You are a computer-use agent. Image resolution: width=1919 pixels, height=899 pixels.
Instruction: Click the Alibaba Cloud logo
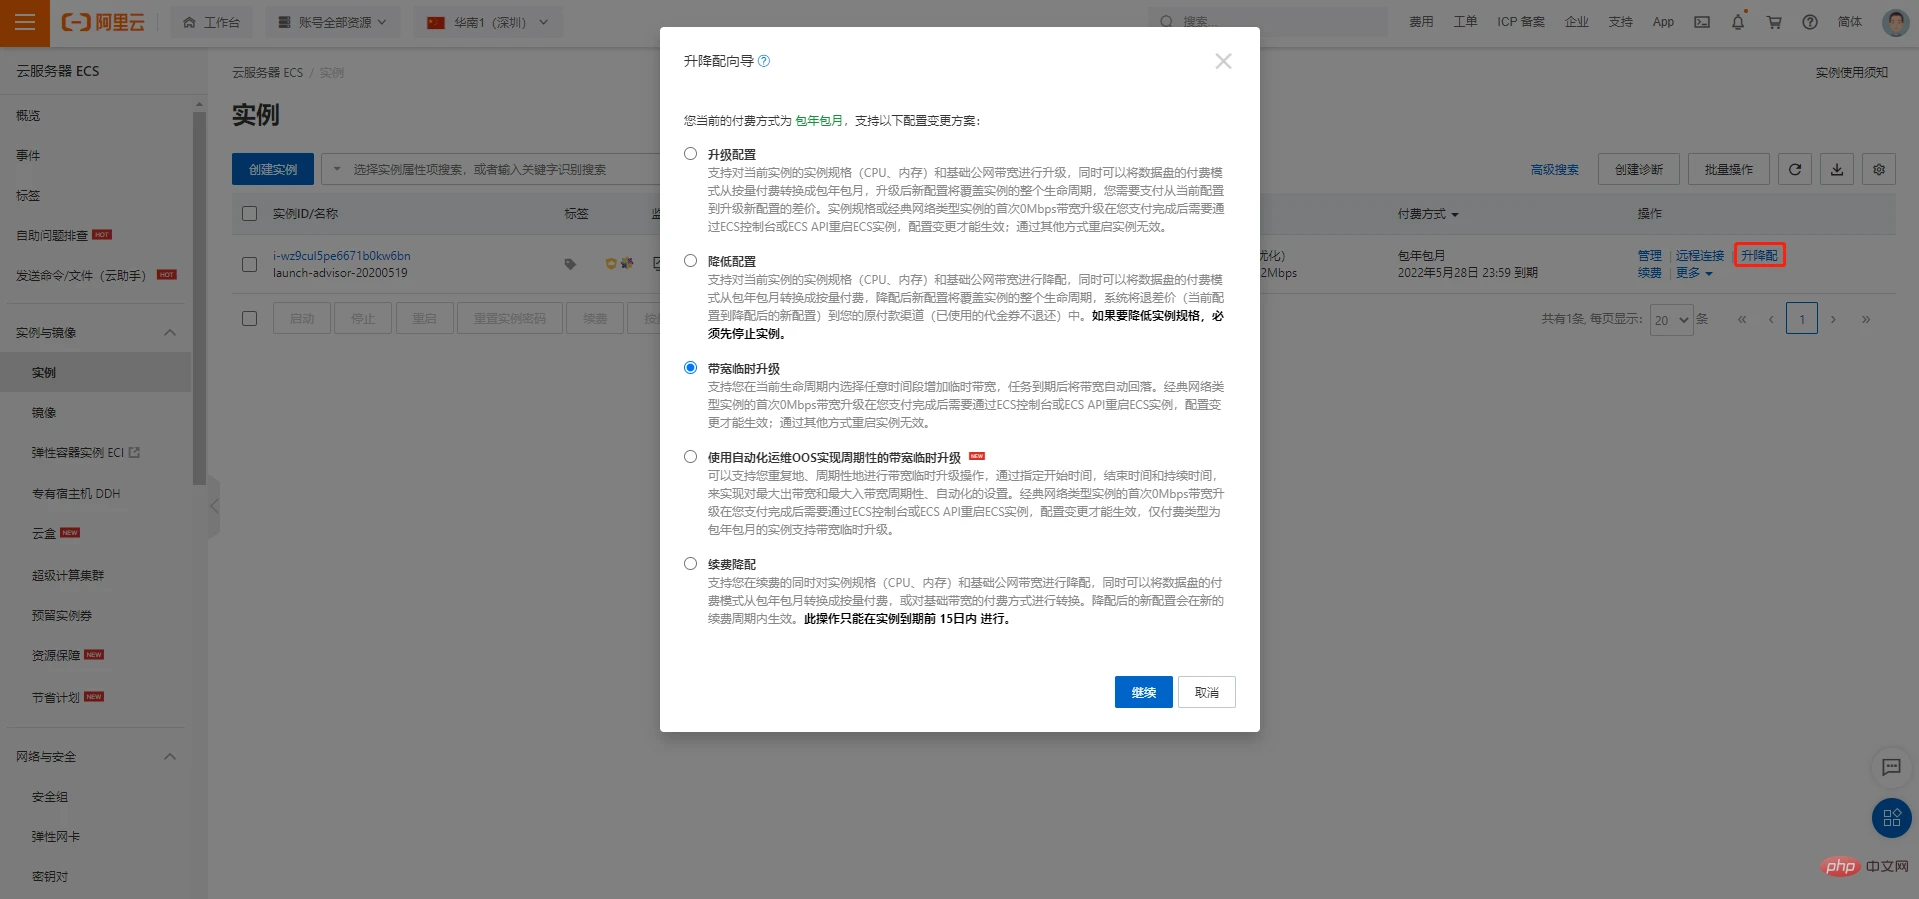103,22
